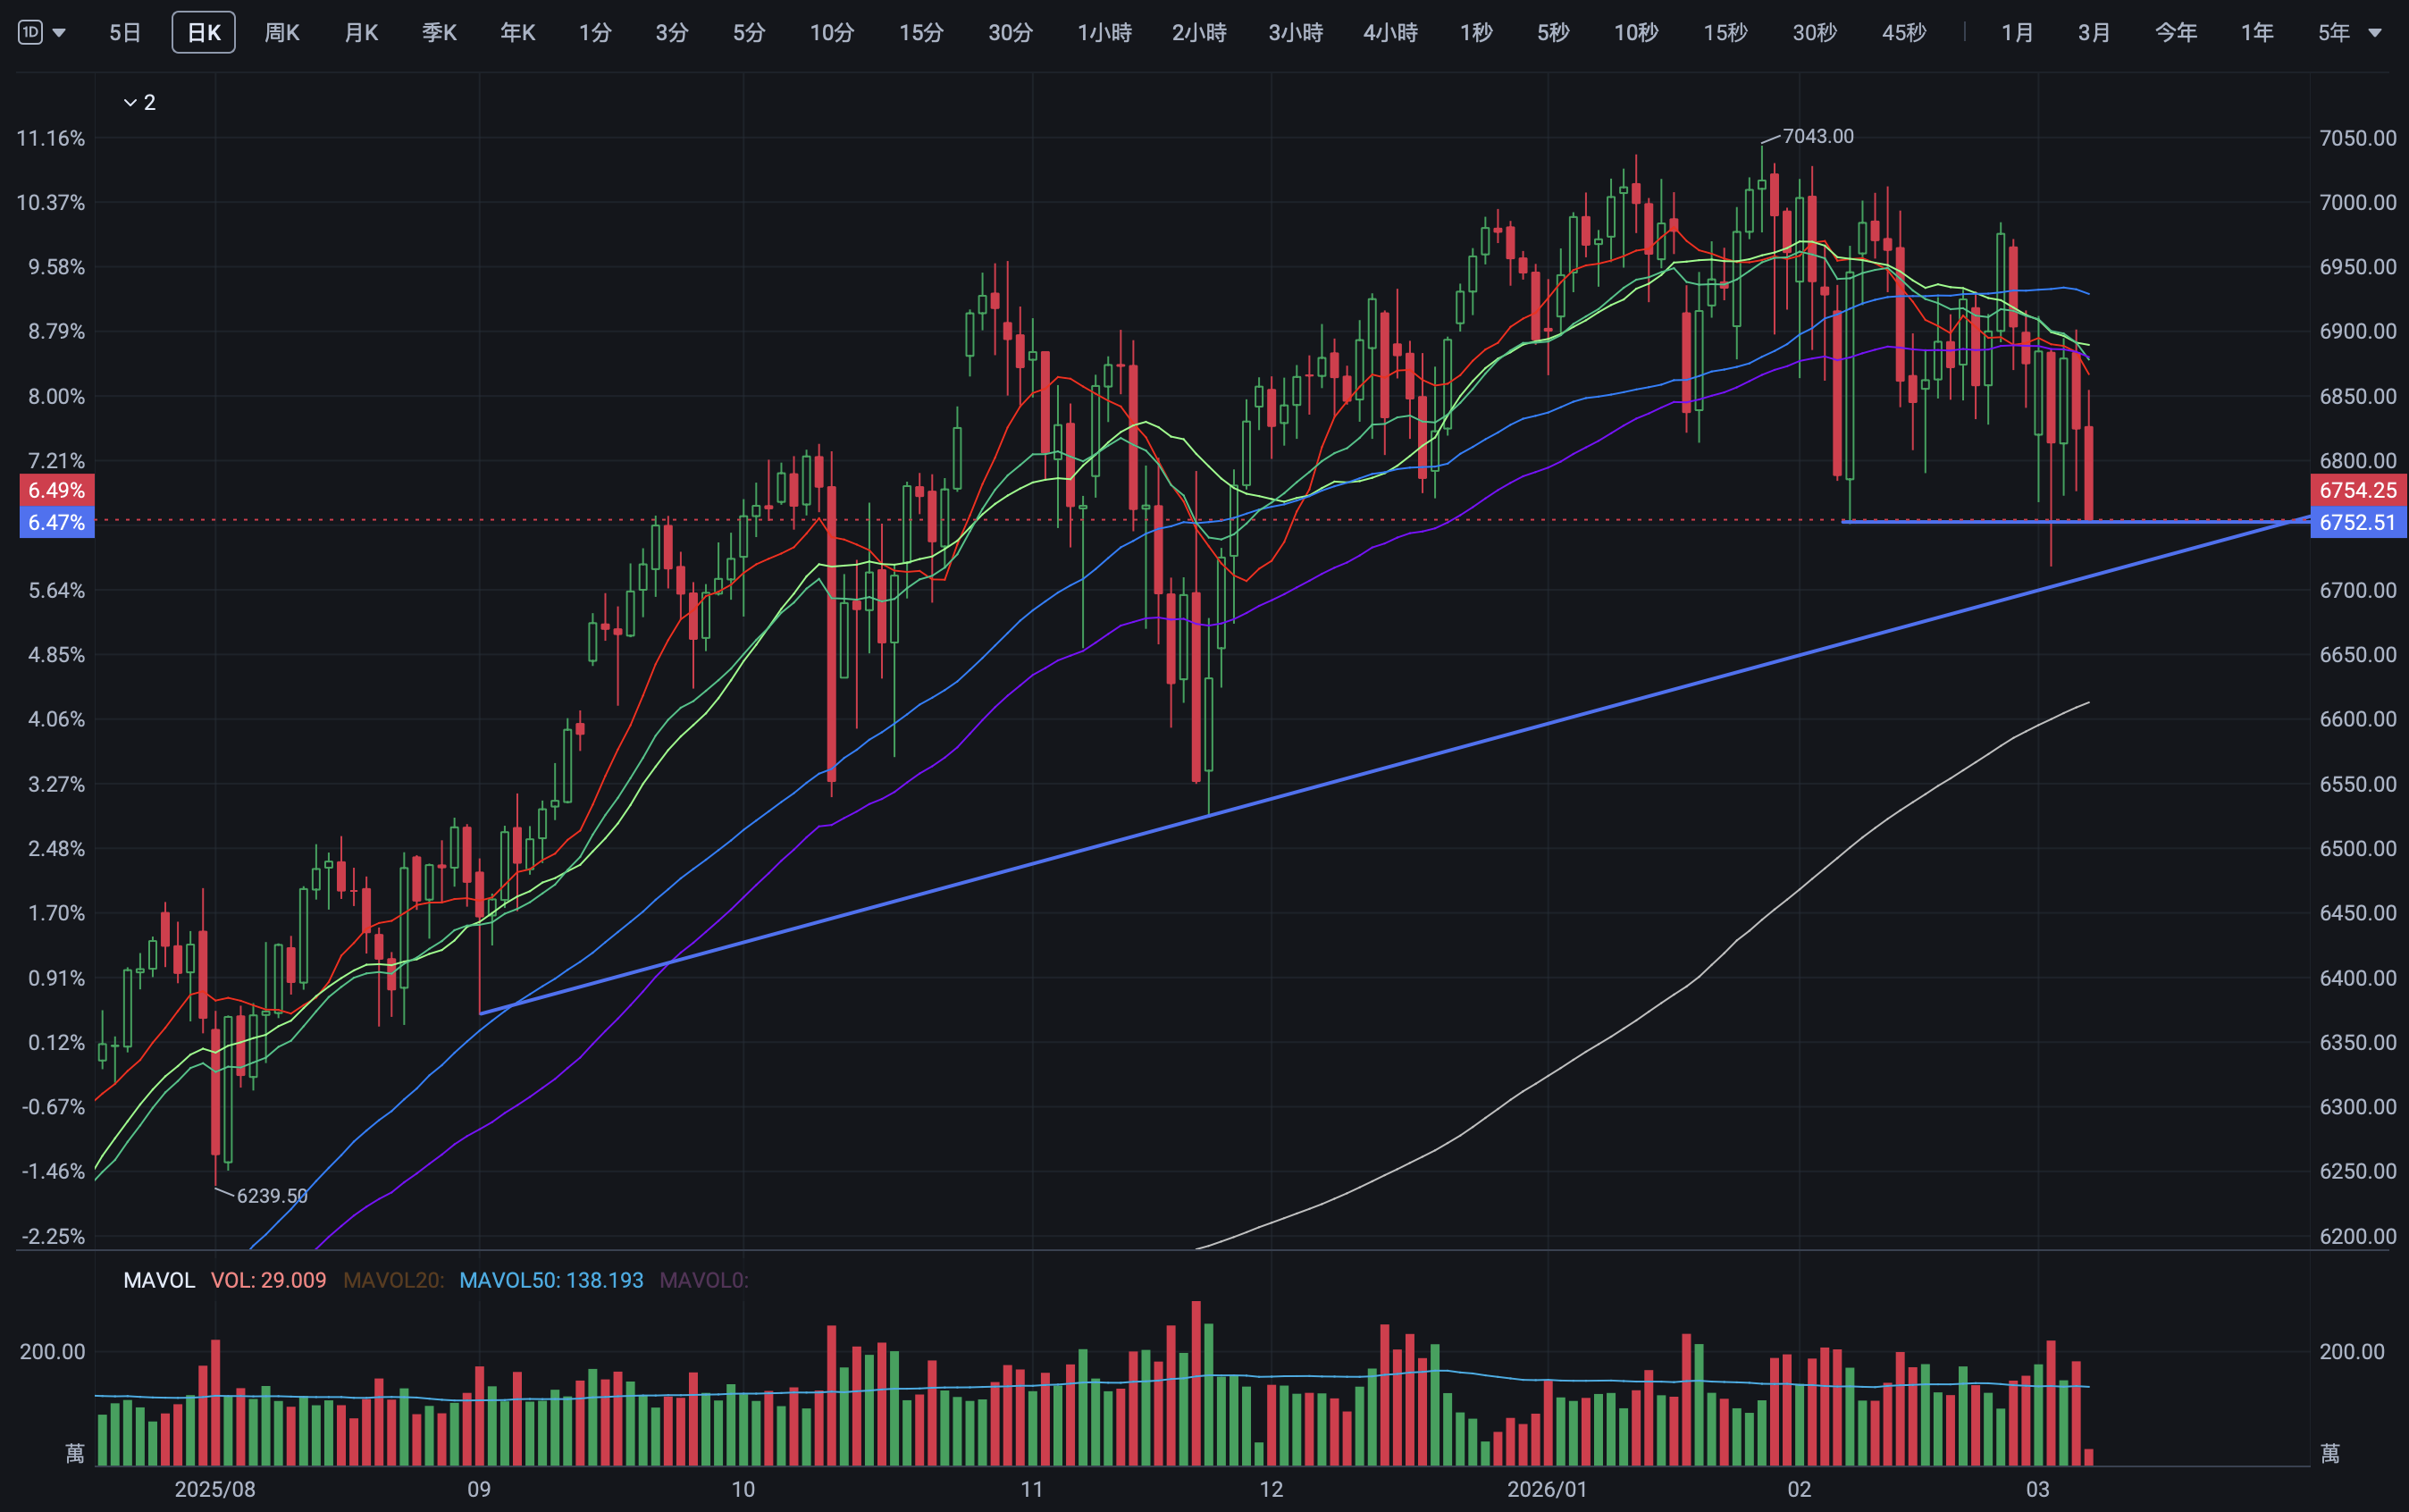Switch to 周K weekly chart

click(281, 33)
